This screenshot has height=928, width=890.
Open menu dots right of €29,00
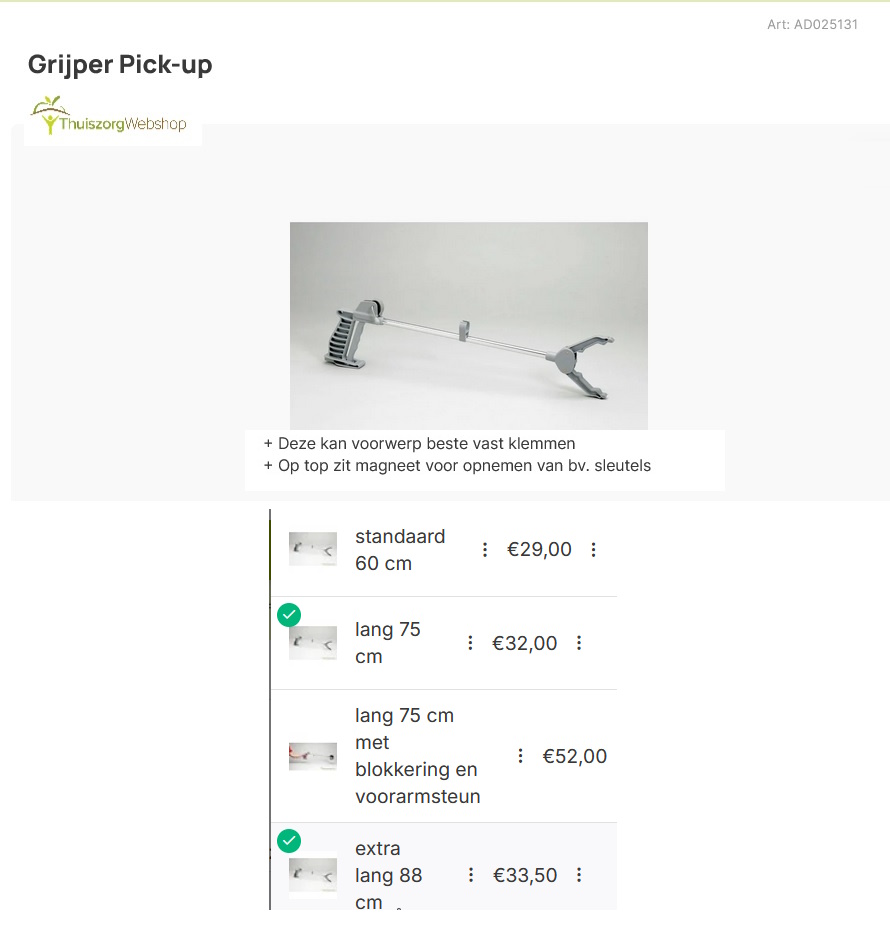click(593, 550)
